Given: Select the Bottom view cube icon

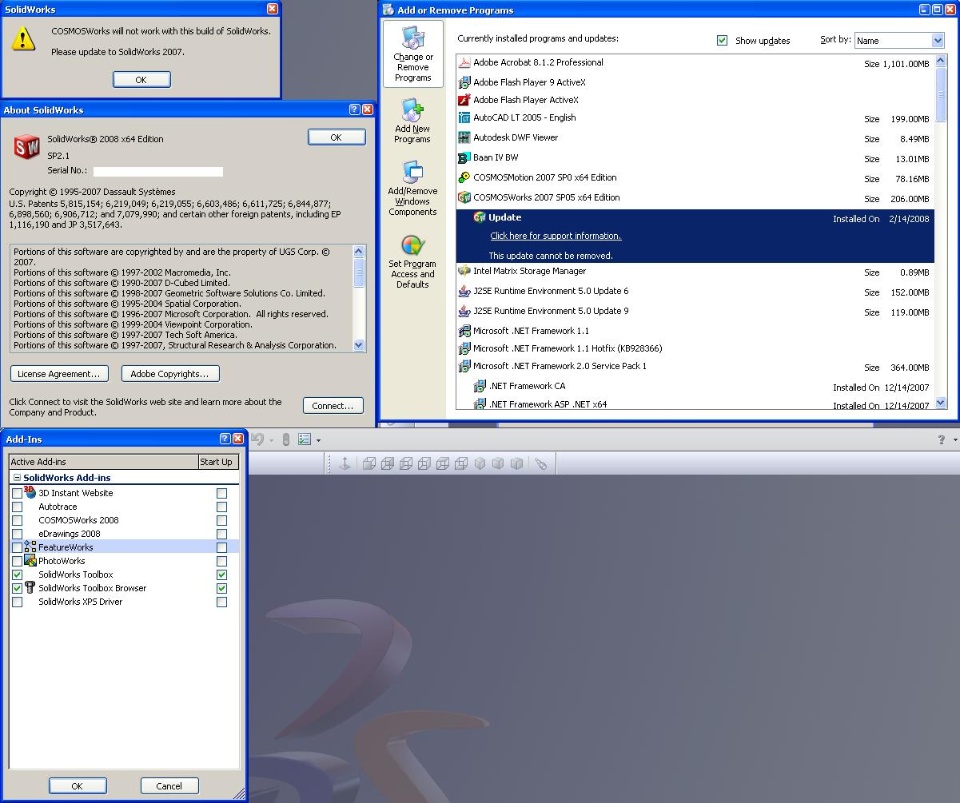Looking at the screenshot, I should click(x=461, y=464).
